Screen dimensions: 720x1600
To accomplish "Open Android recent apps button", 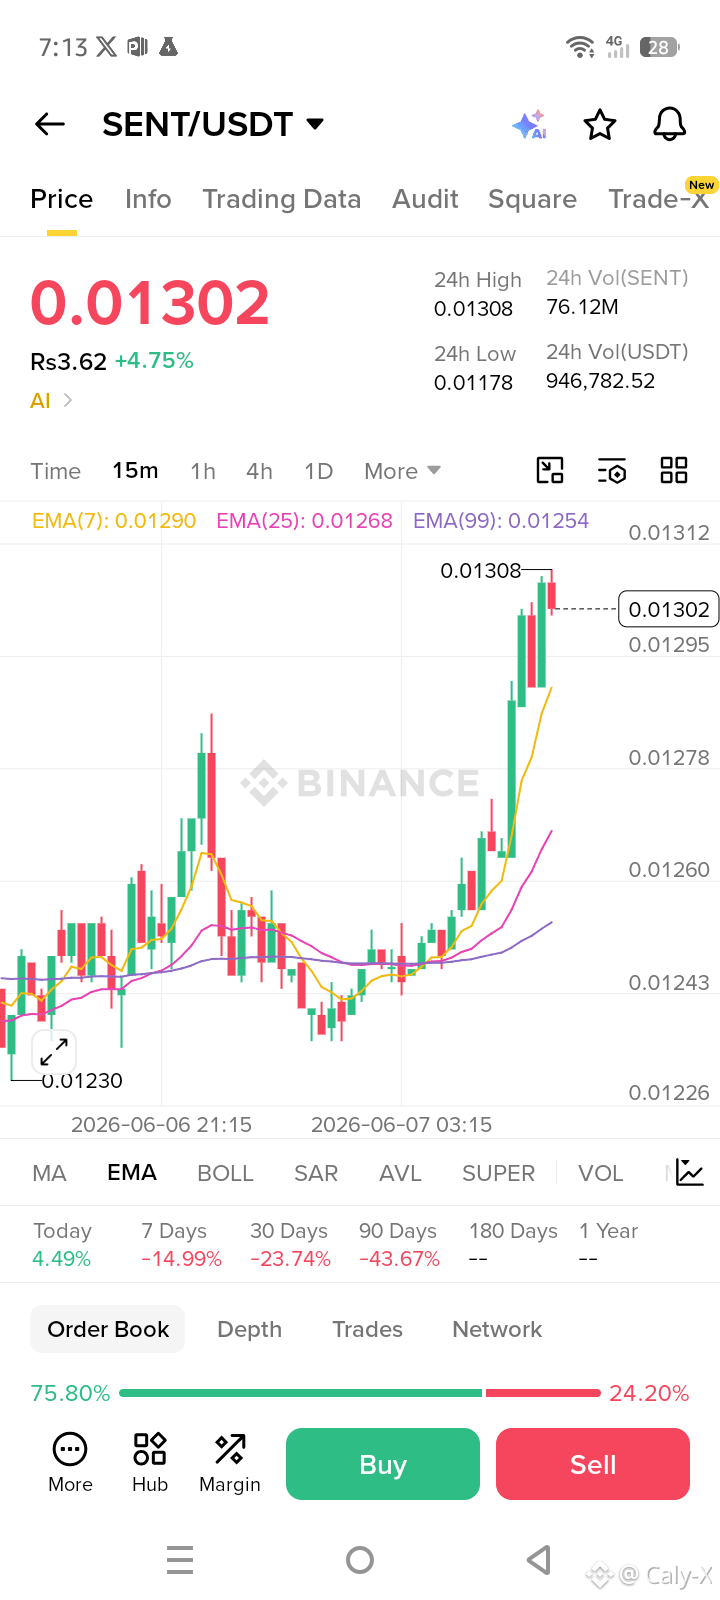I will [180, 1560].
